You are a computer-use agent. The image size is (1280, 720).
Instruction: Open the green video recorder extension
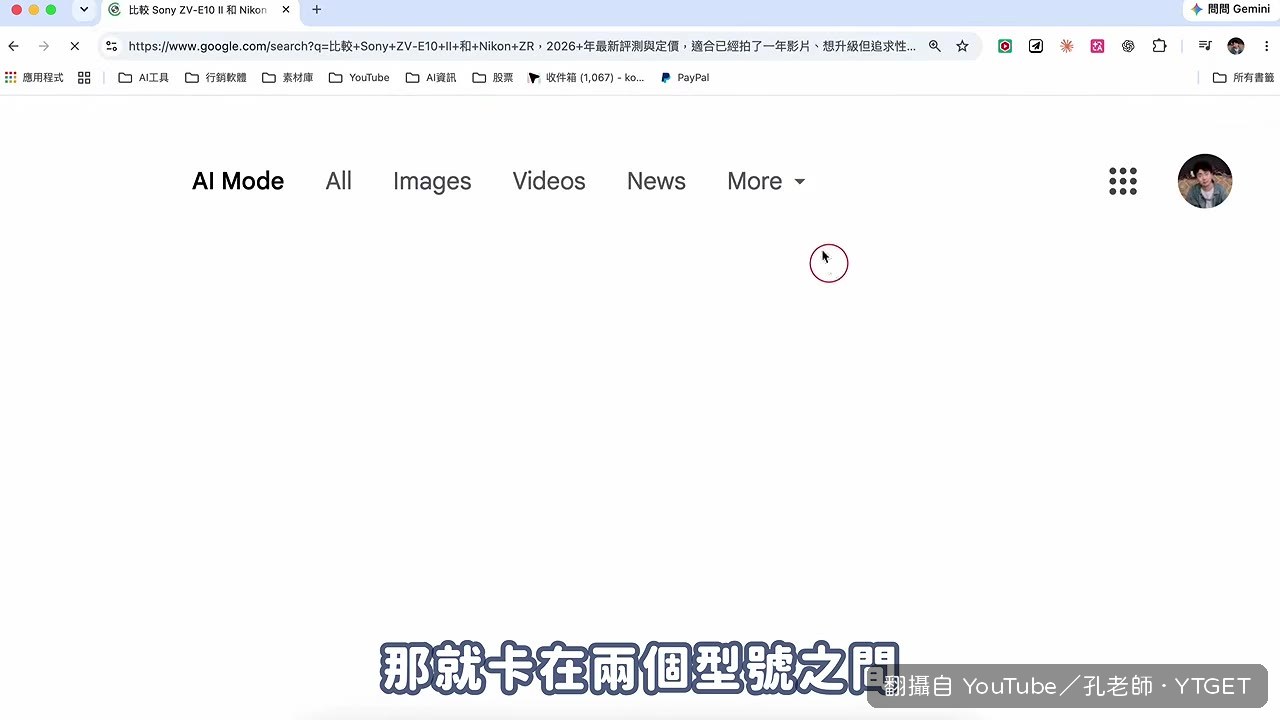click(1005, 46)
